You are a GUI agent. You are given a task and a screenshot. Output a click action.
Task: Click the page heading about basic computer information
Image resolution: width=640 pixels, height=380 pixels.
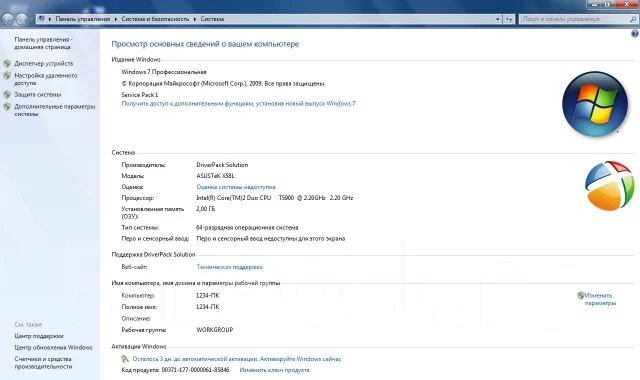click(205, 44)
